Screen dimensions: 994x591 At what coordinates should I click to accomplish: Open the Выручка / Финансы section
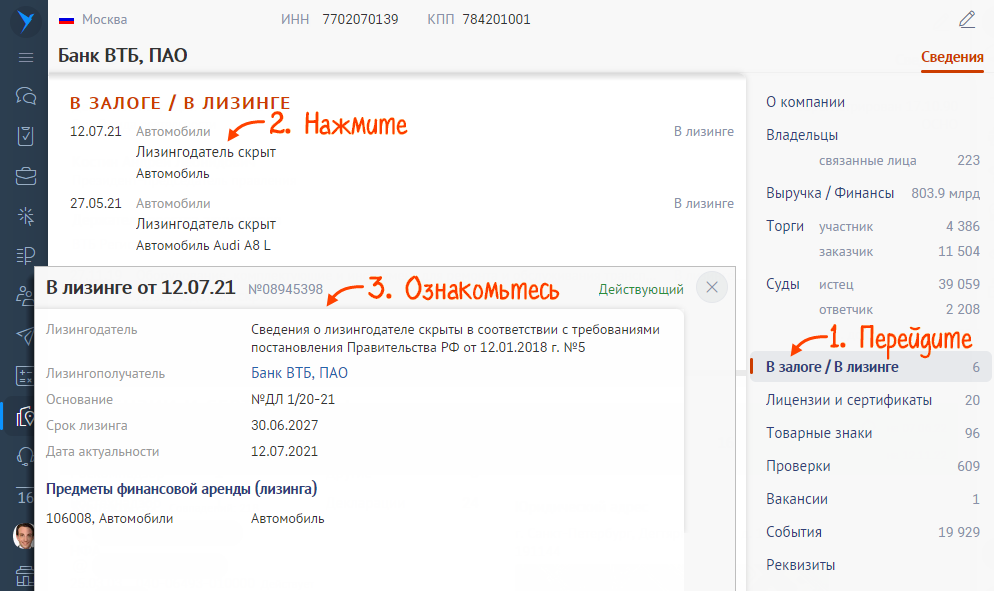point(830,193)
